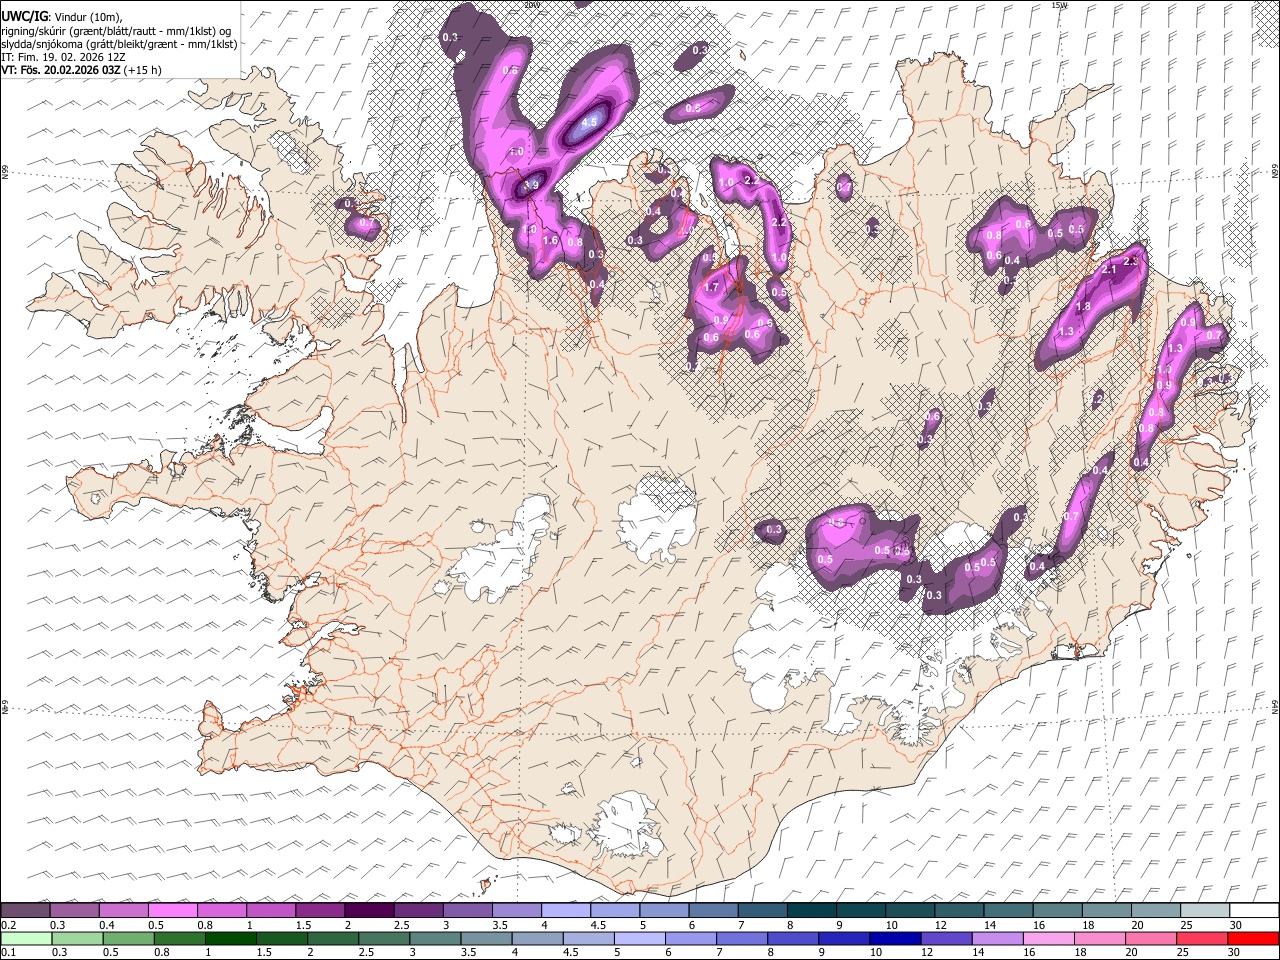Click the '4.5' snowfall value on the map
The image size is (1280, 960).
click(x=589, y=123)
